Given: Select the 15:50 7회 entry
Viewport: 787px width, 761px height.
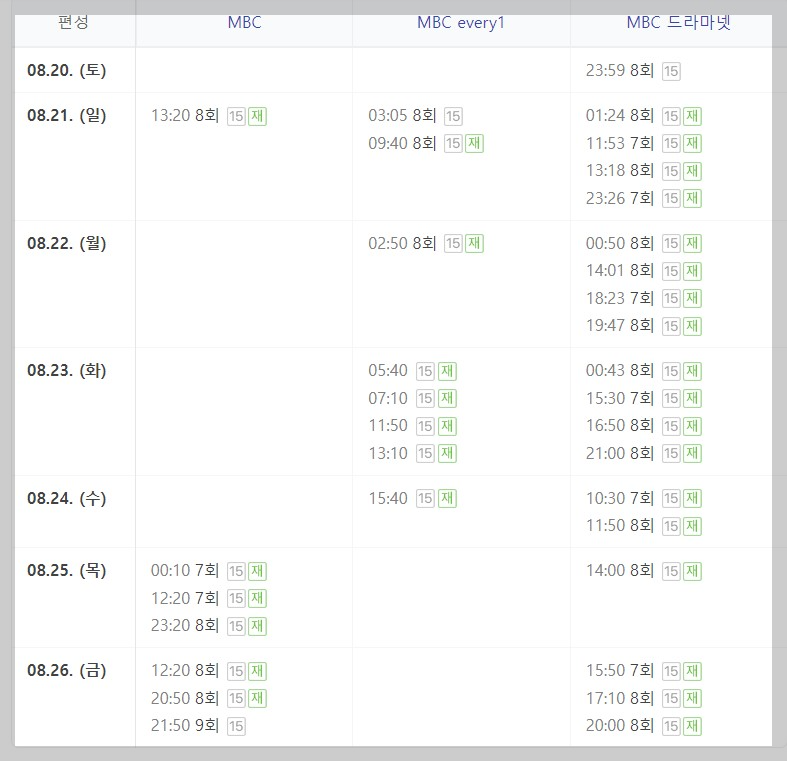Looking at the screenshot, I should (620, 671).
